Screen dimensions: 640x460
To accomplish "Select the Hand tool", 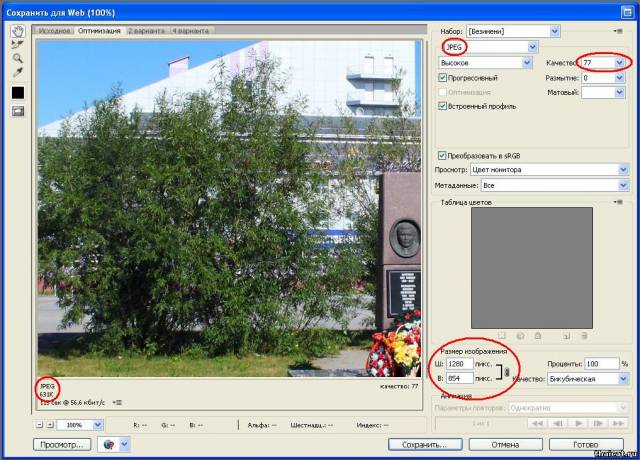I will (x=17, y=31).
